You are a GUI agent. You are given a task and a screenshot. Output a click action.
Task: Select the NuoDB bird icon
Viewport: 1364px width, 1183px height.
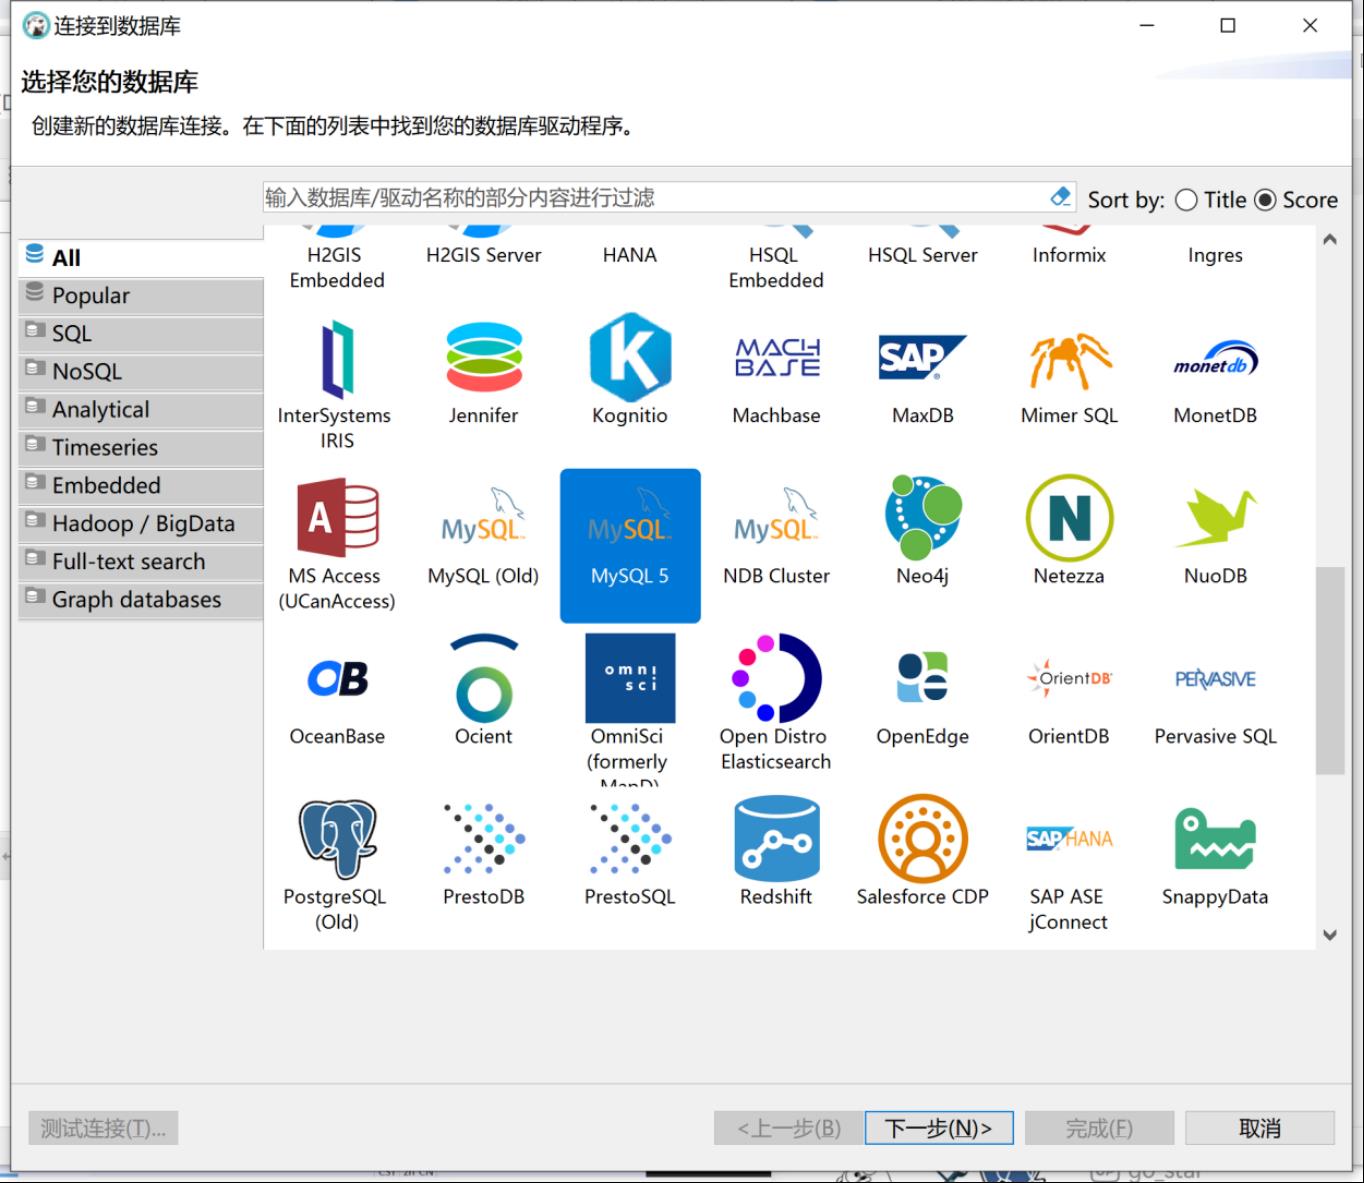click(x=1215, y=518)
